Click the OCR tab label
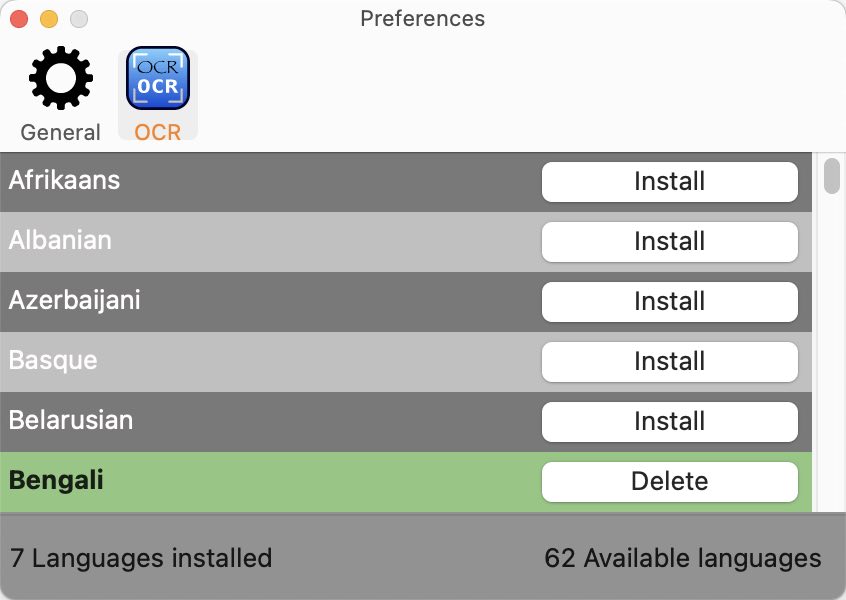 pyautogui.click(x=158, y=132)
